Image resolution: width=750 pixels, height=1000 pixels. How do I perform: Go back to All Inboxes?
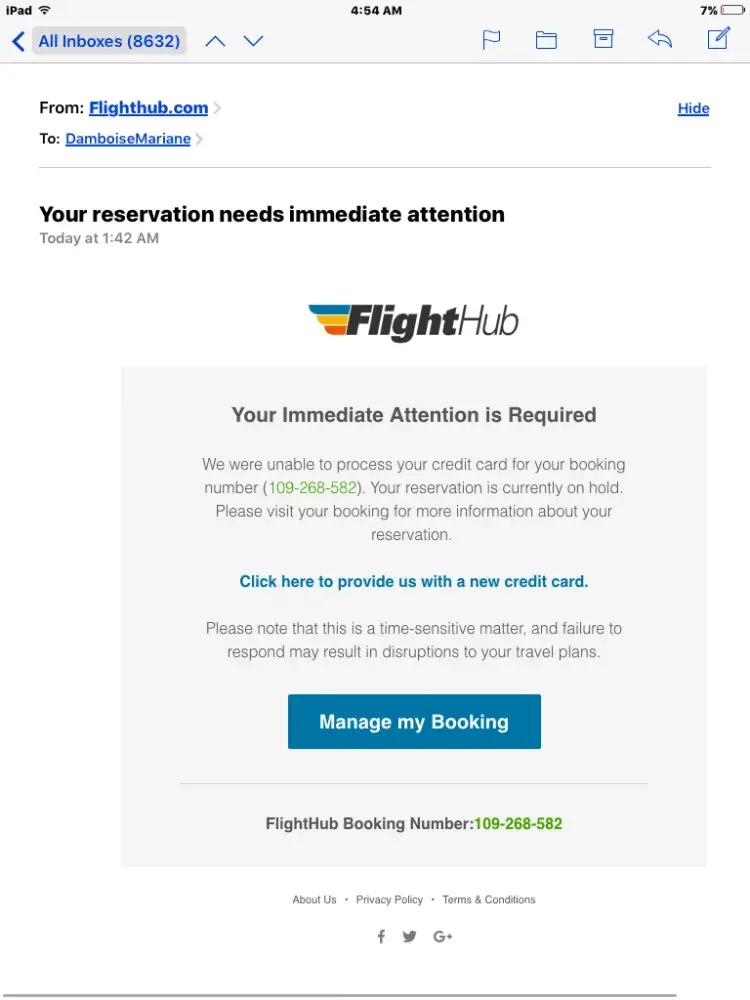click(x=98, y=41)
